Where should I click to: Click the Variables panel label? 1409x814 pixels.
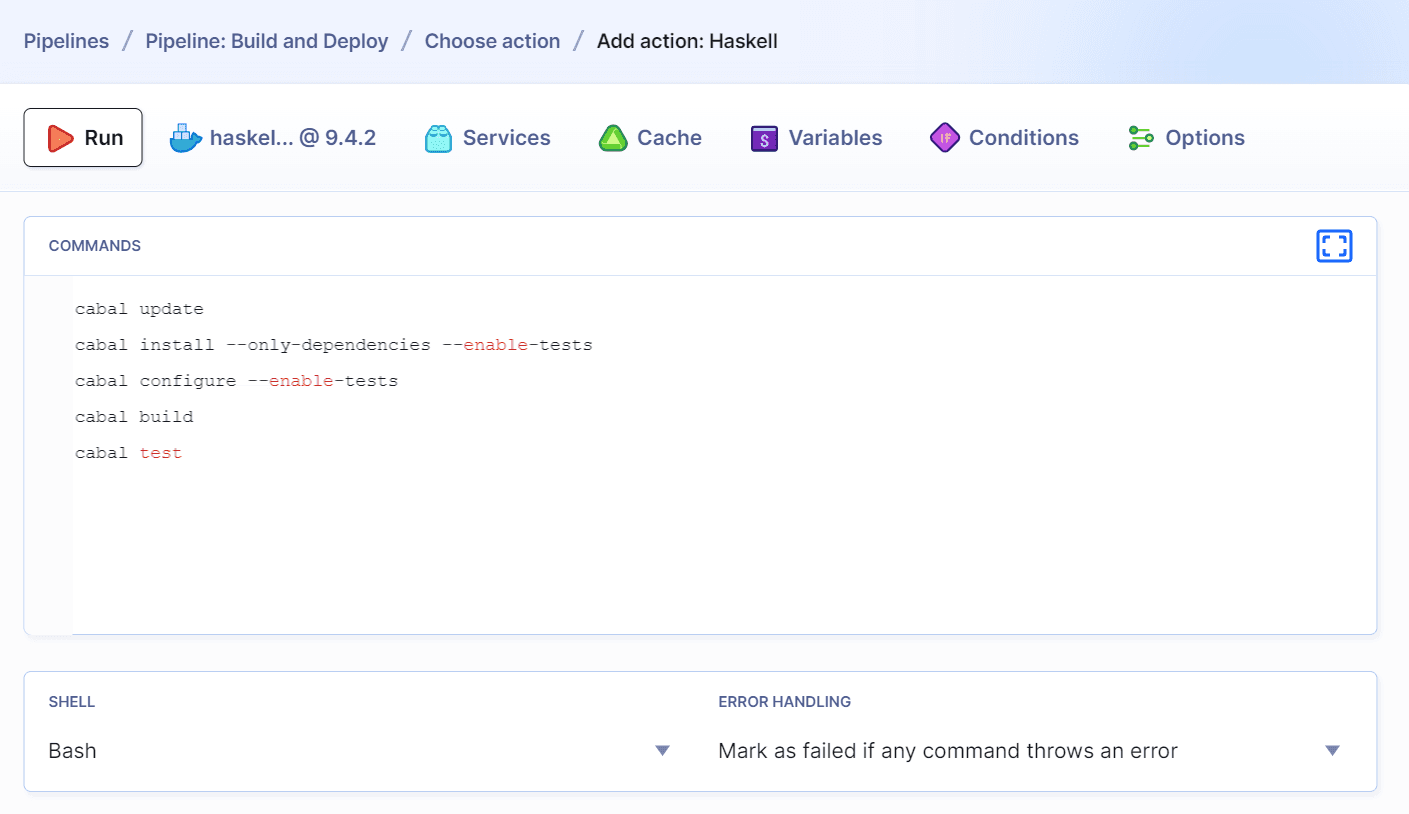tap(835, 138)
